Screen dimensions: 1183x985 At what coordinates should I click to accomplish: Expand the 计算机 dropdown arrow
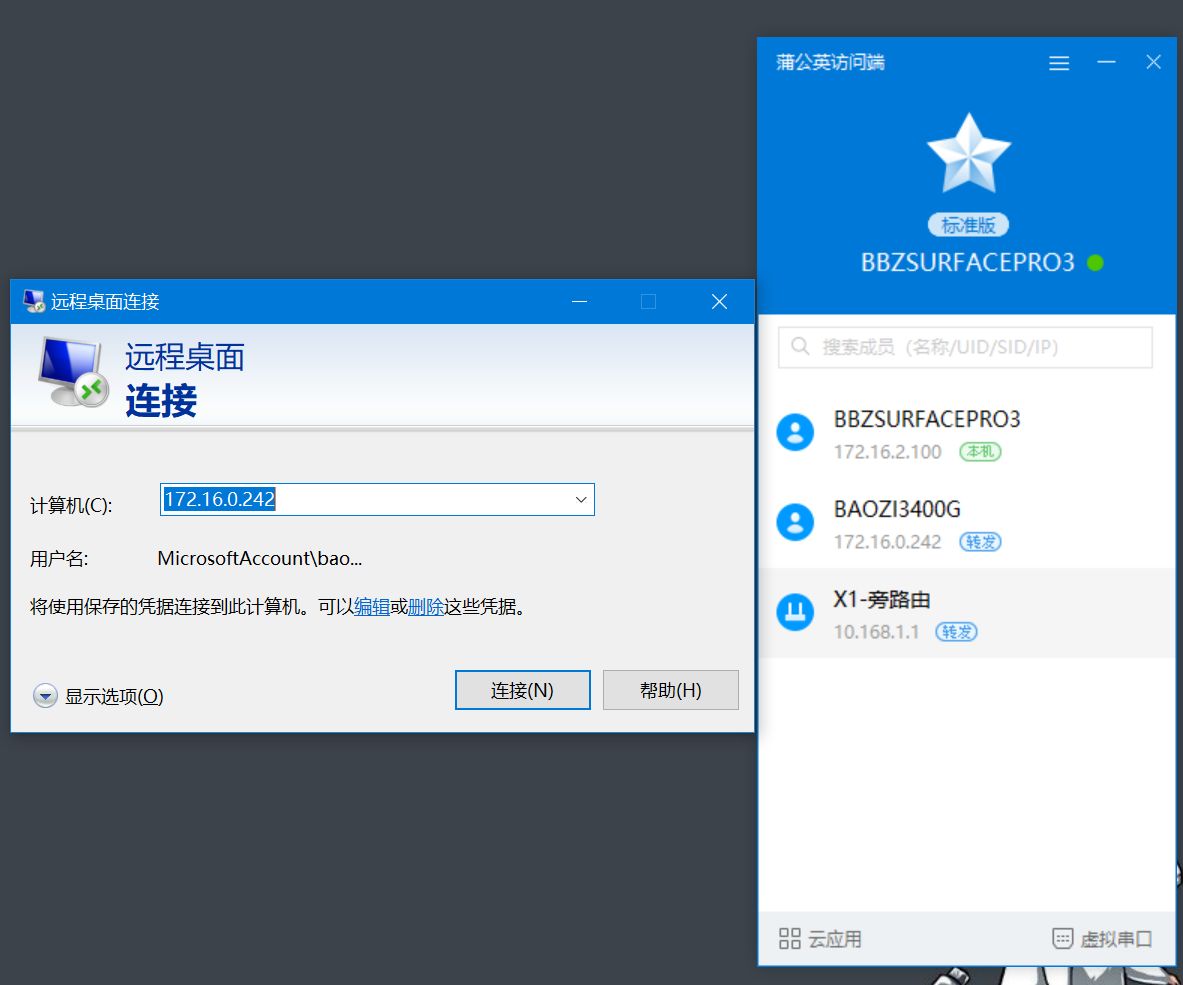(x=581, y=499)
